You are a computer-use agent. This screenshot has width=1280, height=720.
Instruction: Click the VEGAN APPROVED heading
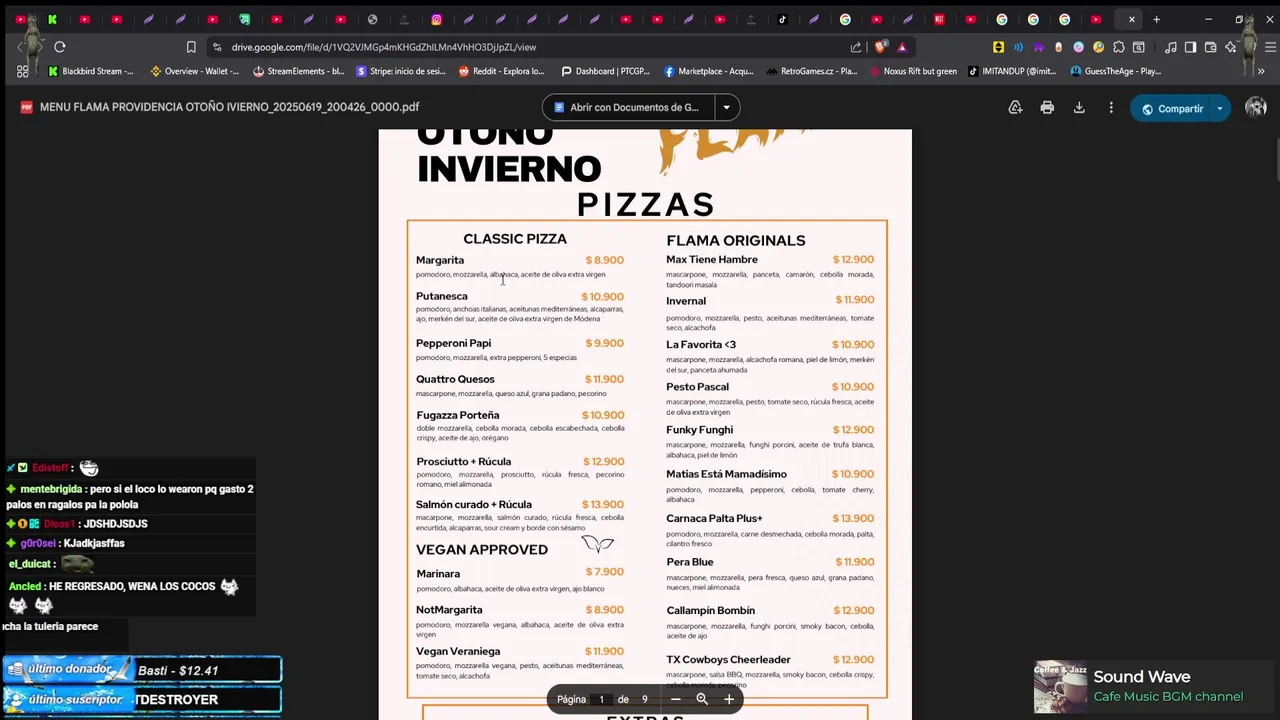(x=482, y=550)
